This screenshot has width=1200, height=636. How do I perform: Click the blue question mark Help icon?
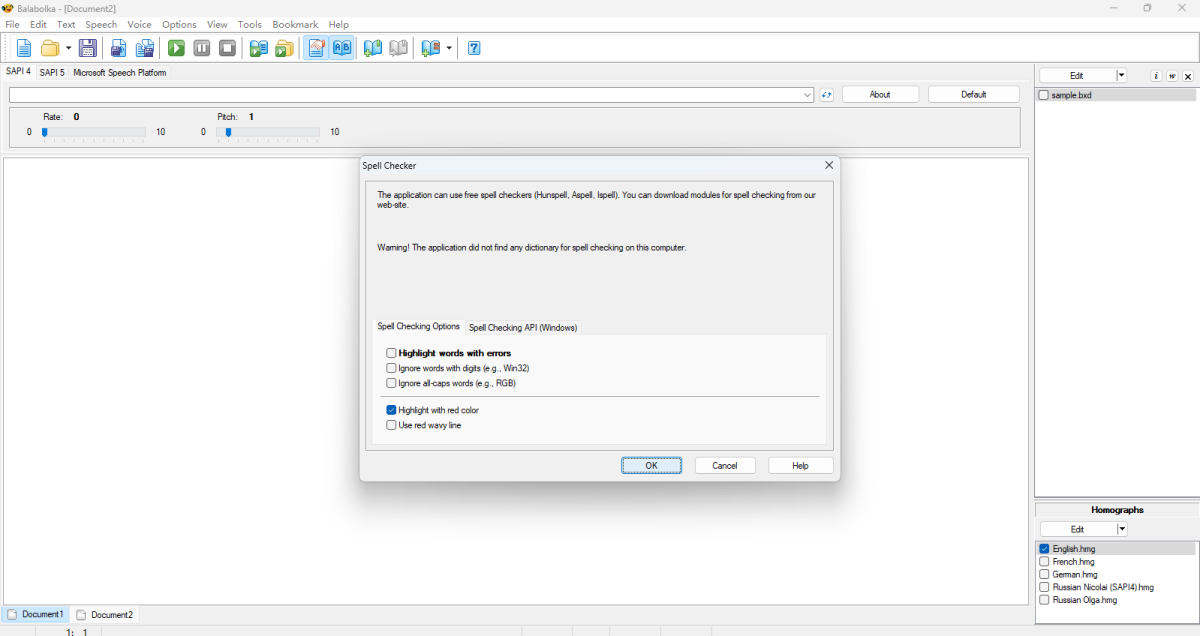click(474, 48)
